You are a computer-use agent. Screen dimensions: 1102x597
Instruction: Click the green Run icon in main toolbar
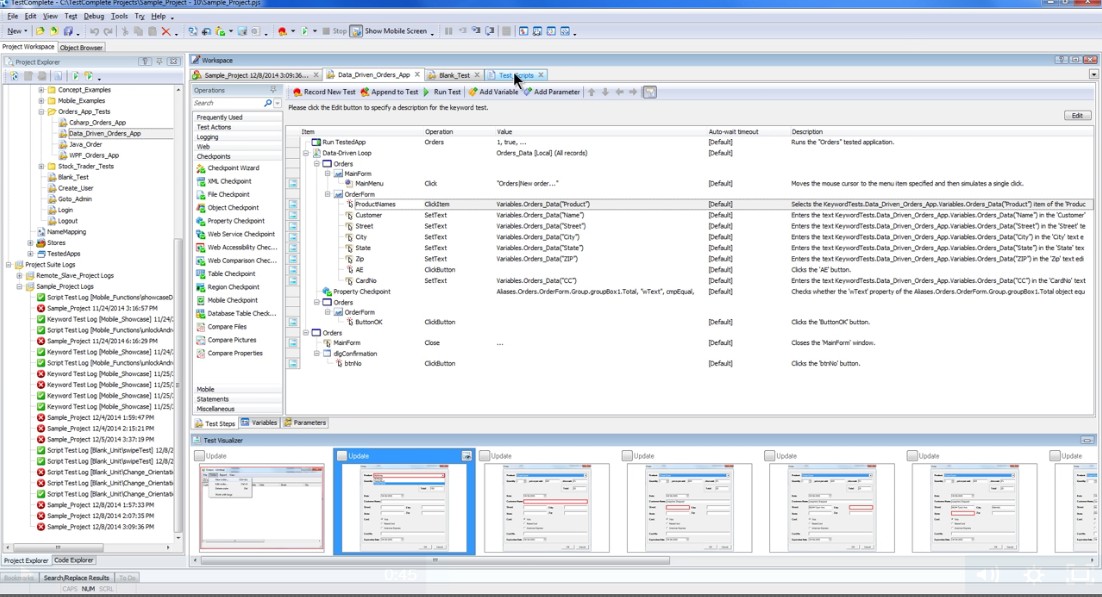pyautogui.click(x=304, y=32)
